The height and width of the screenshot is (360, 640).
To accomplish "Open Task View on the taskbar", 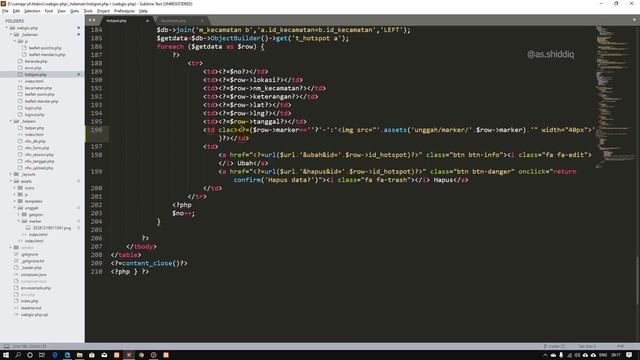I will 42,355.
